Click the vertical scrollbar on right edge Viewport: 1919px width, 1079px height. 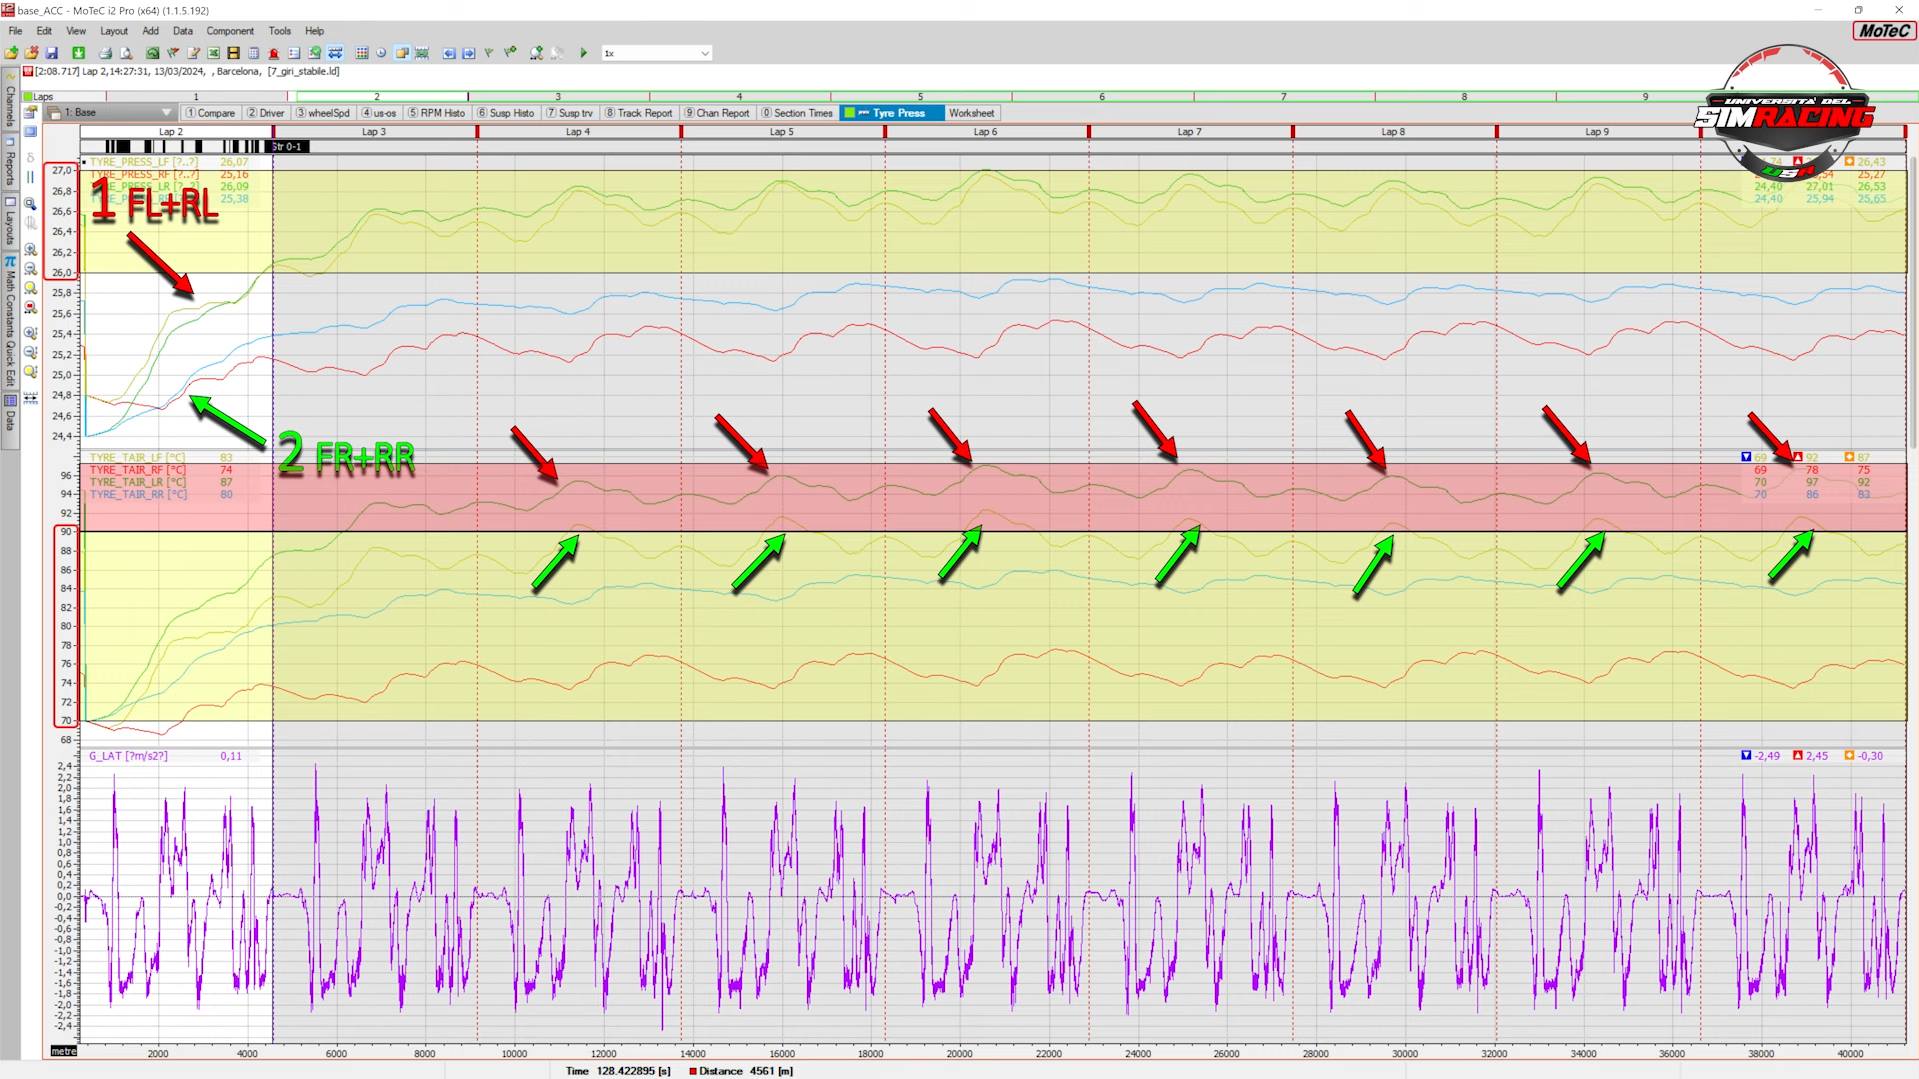pos(1912,300)
